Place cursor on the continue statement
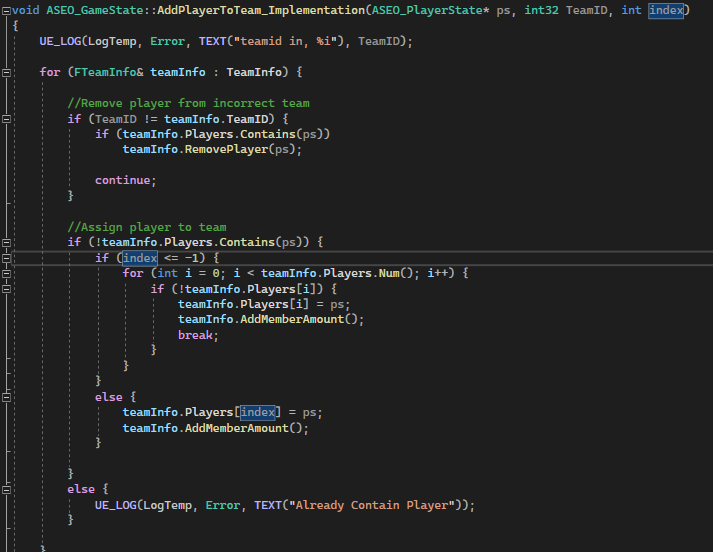Image resolution: width=713 pixels, height=552 pixels. pyautogui.click(x=125, y=180)
